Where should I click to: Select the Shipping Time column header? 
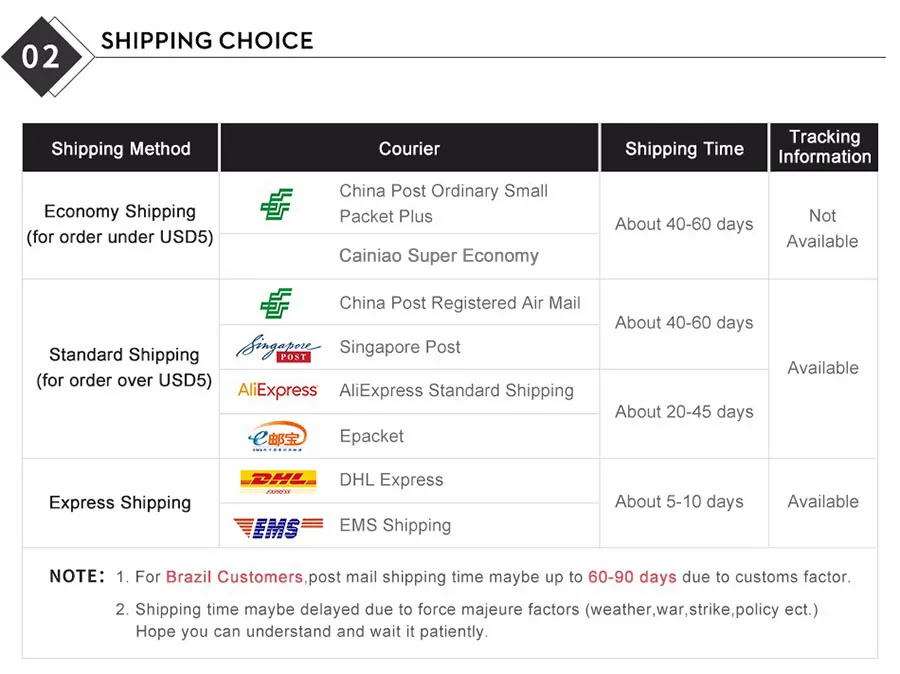tap(684, 148)
